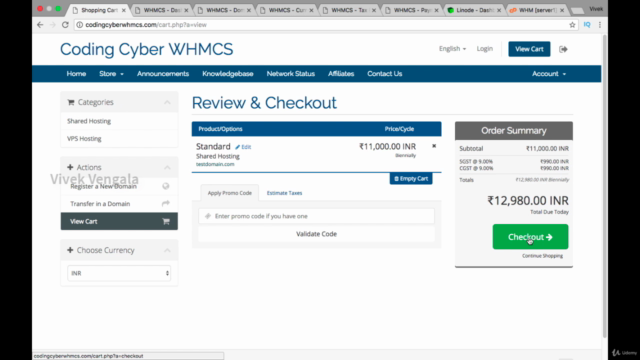Open the English language dropdown
The width and height of the screenshot is (640, 360).
pos(452,49)
